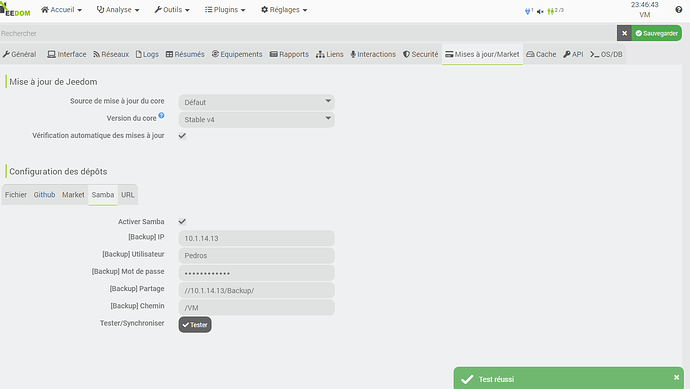This screenshot has width=690, height=389.
Task: Select the Github repository tab
Action: [x=44, y=194]
